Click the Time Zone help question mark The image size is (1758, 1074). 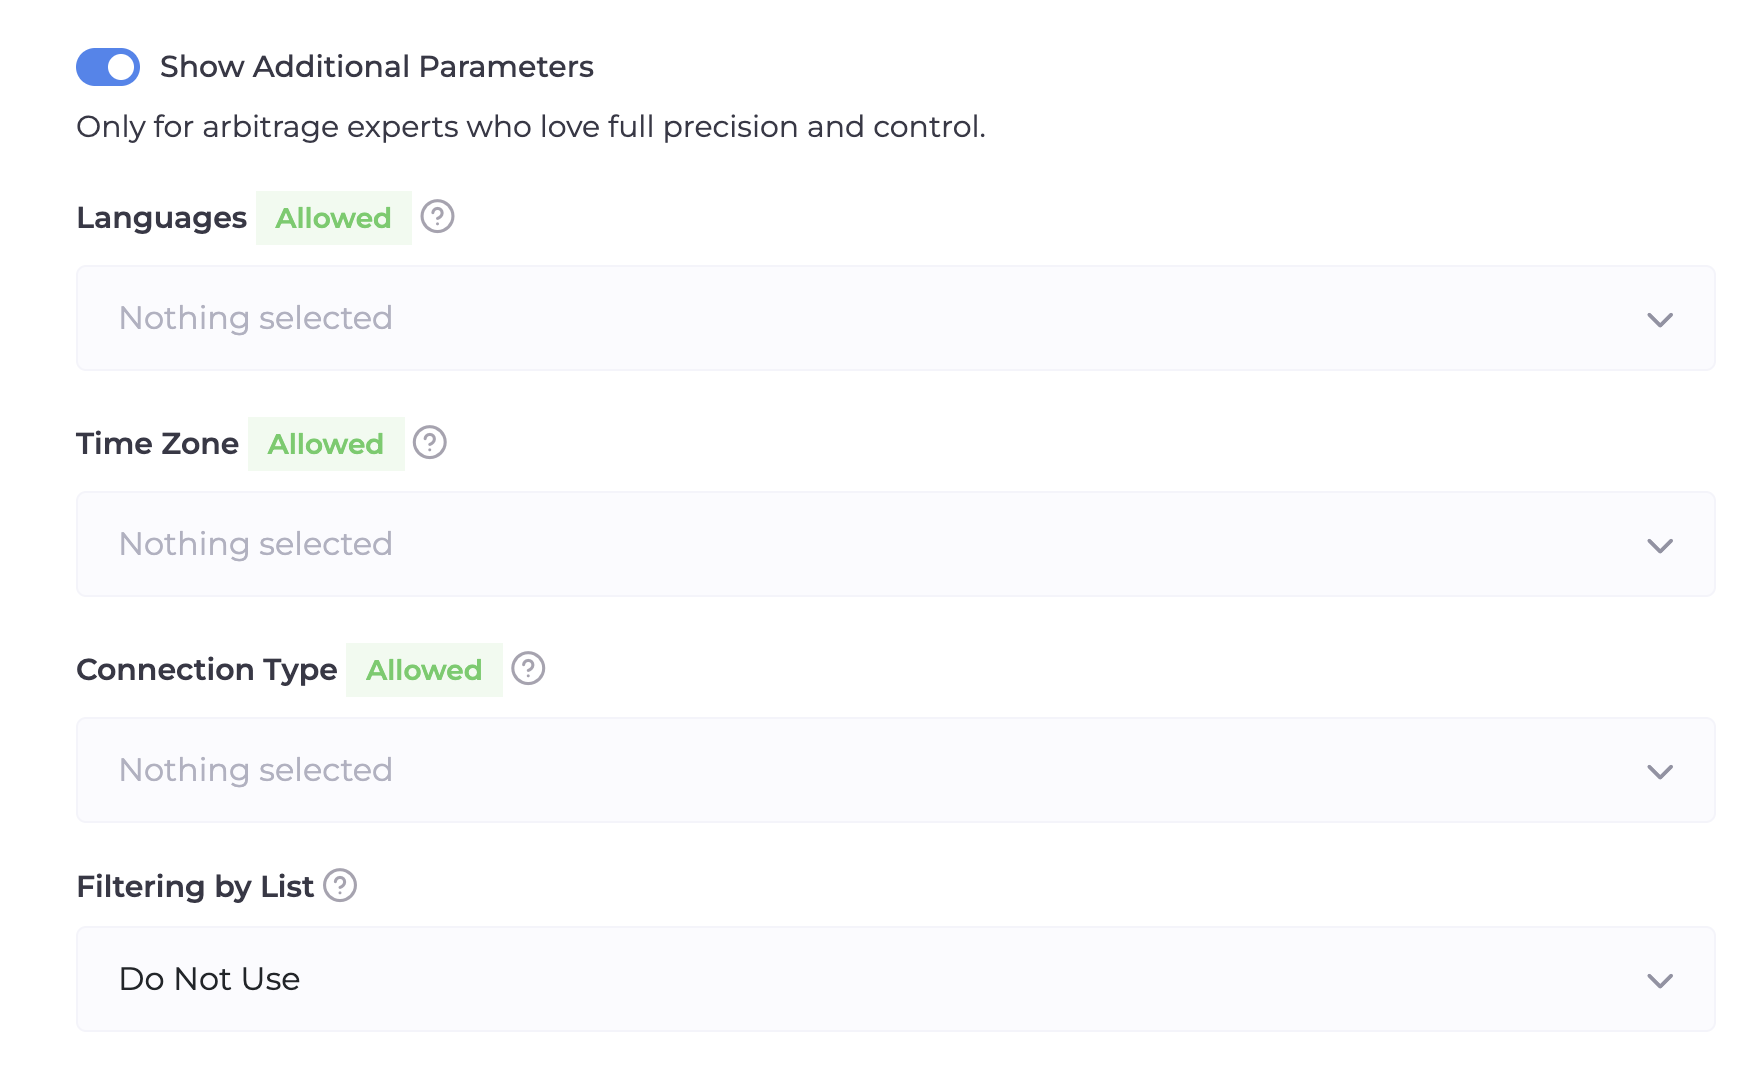[x=430, y=442]
